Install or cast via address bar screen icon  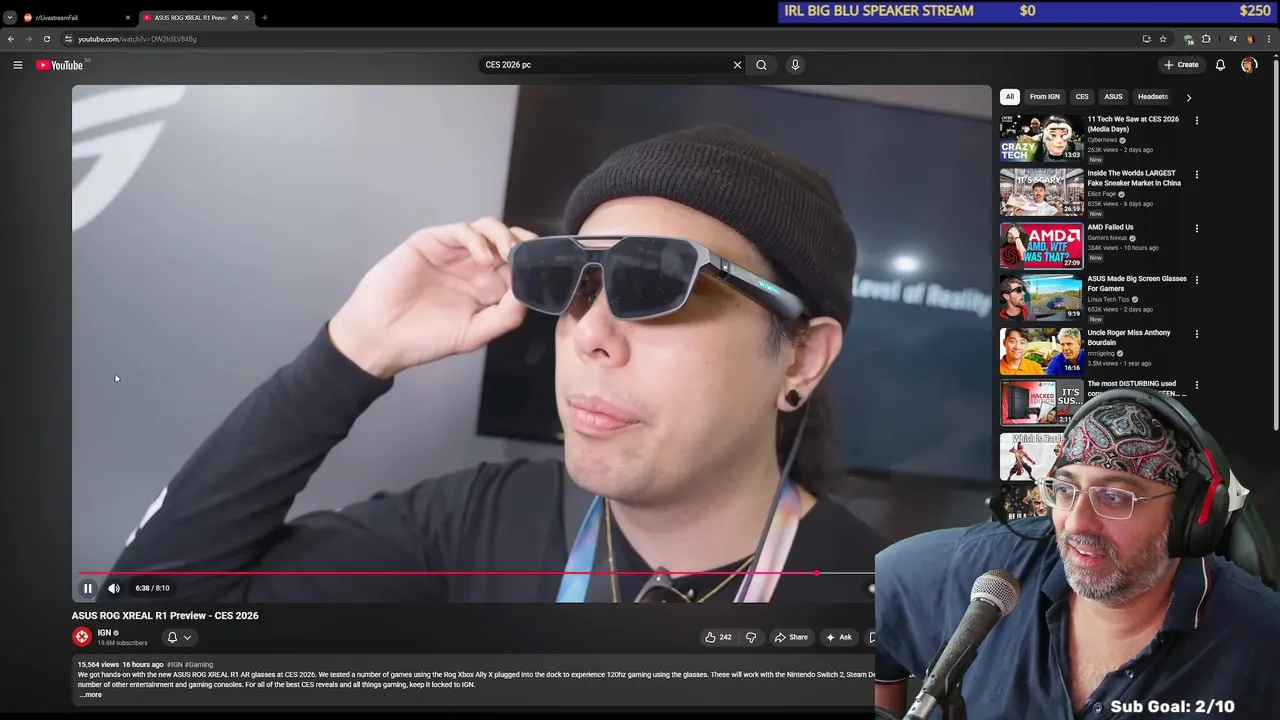pos(1146,39)
